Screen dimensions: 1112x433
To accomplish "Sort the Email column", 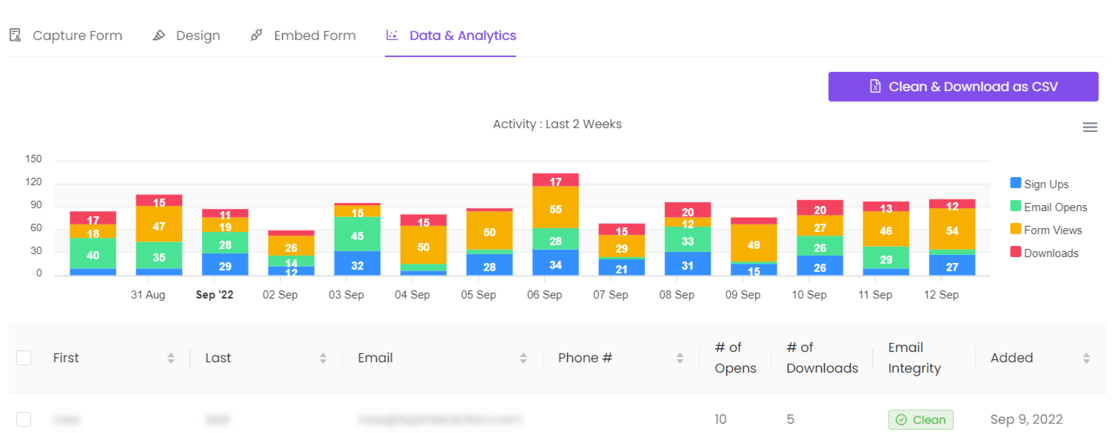I will pos(523,358).
